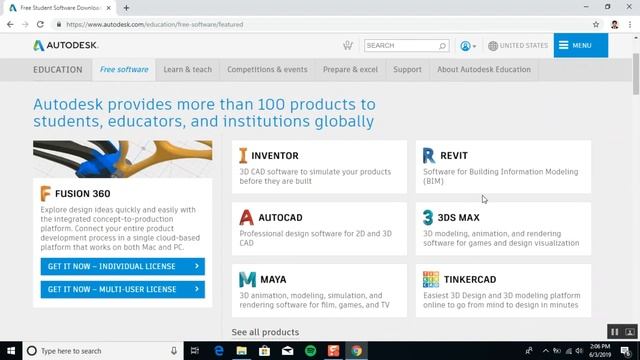The height and width of the screenshot is (360, 640).
Task: Bookmark this page with star icon
Action: pyautogui.click(x=596, y=24)
